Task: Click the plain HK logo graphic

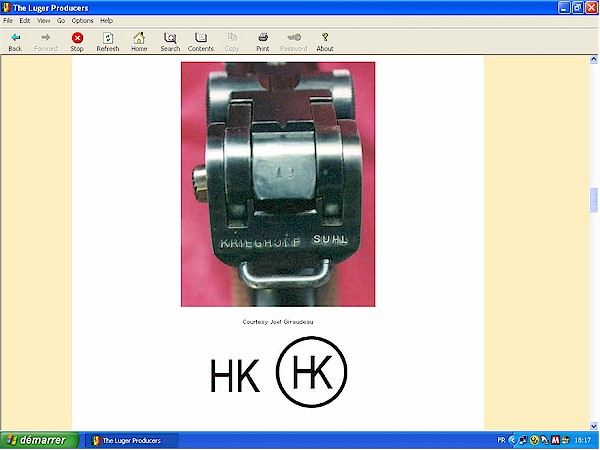Action: click(x=235, y=376)
